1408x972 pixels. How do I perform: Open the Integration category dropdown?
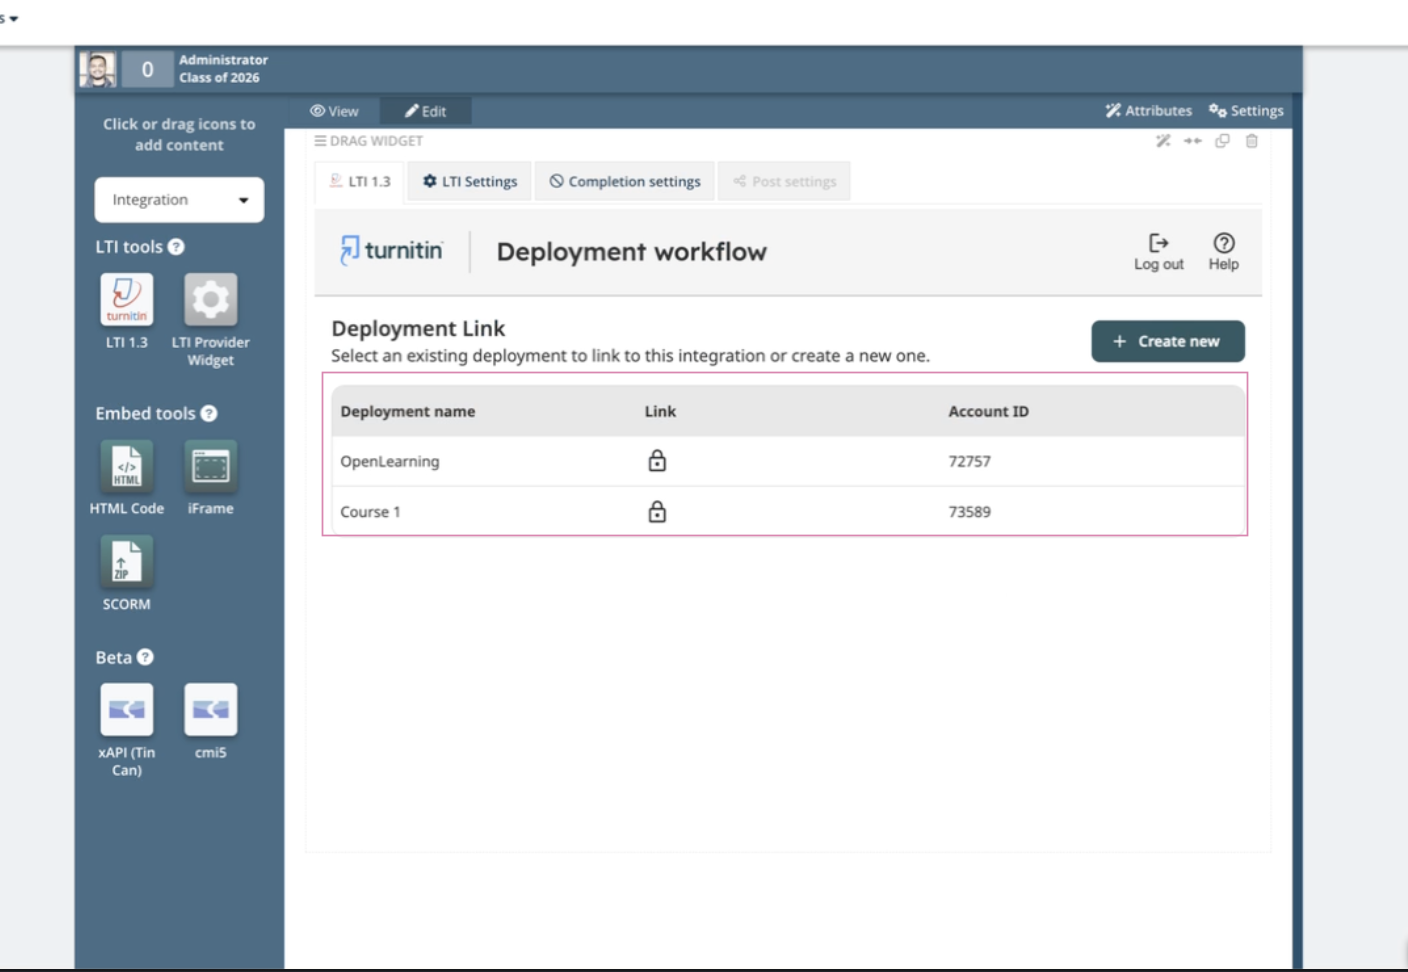point(179,200)
